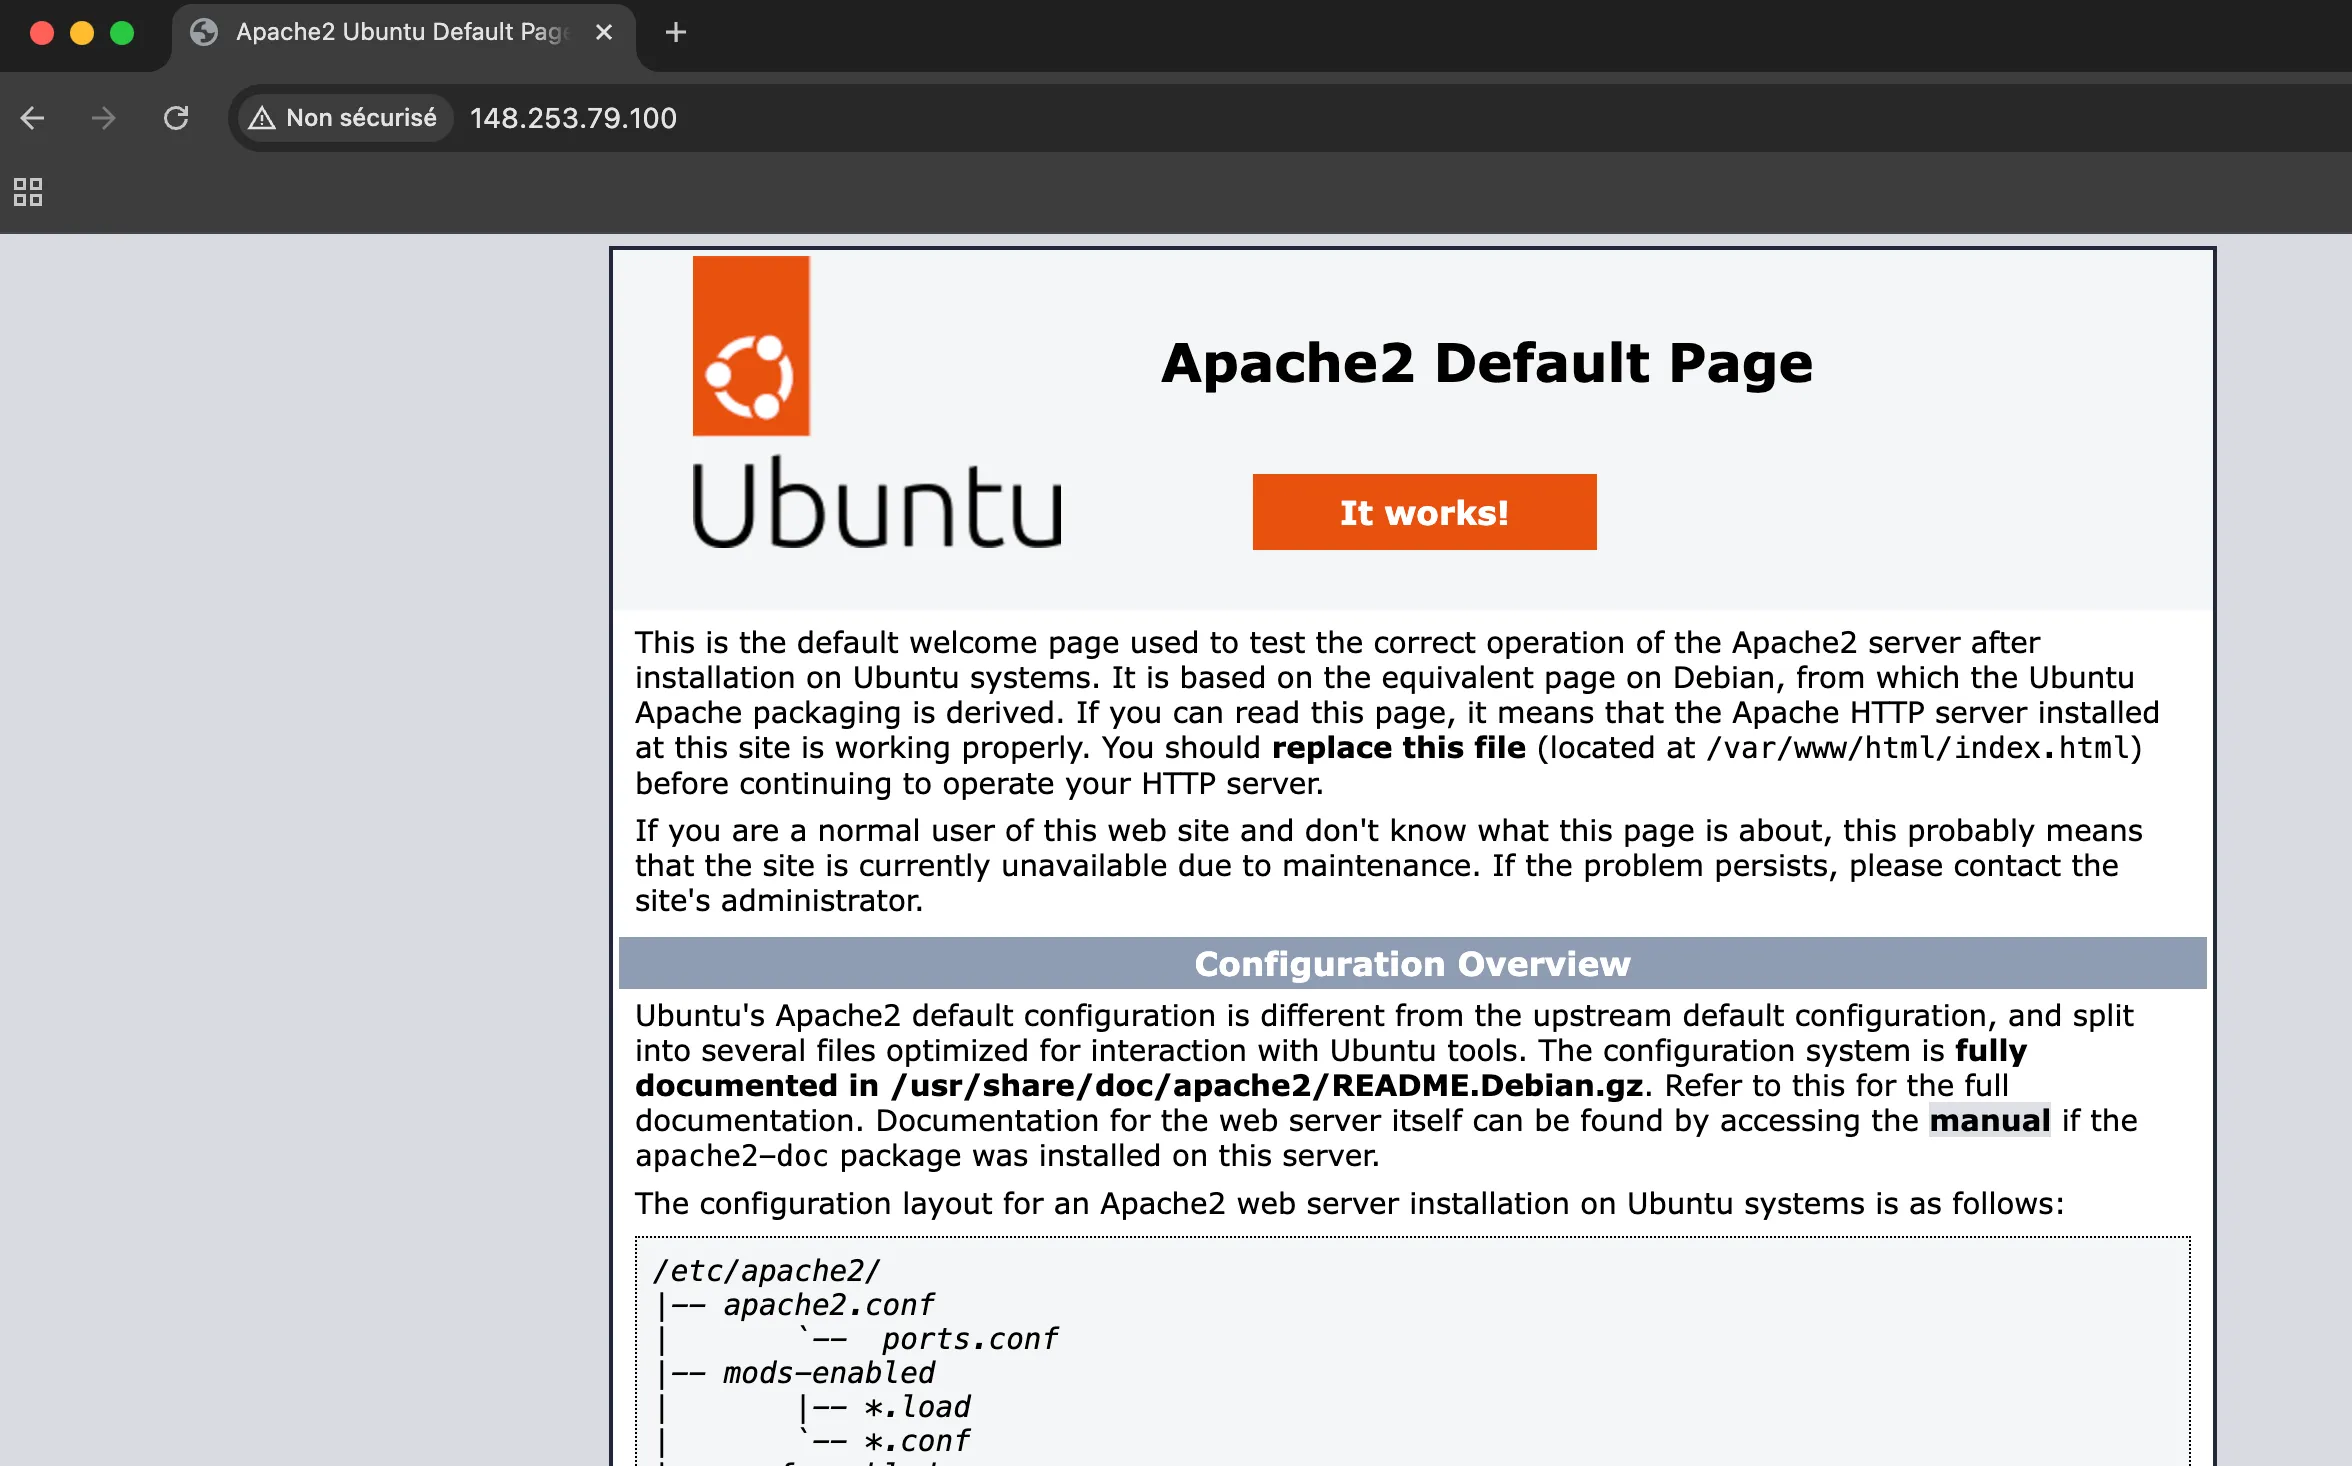Image resolution: width=2352 pixels, height=1466 pixels.
Task: Click the Apache2 Default Page heading
Action: click(1487, 362)
